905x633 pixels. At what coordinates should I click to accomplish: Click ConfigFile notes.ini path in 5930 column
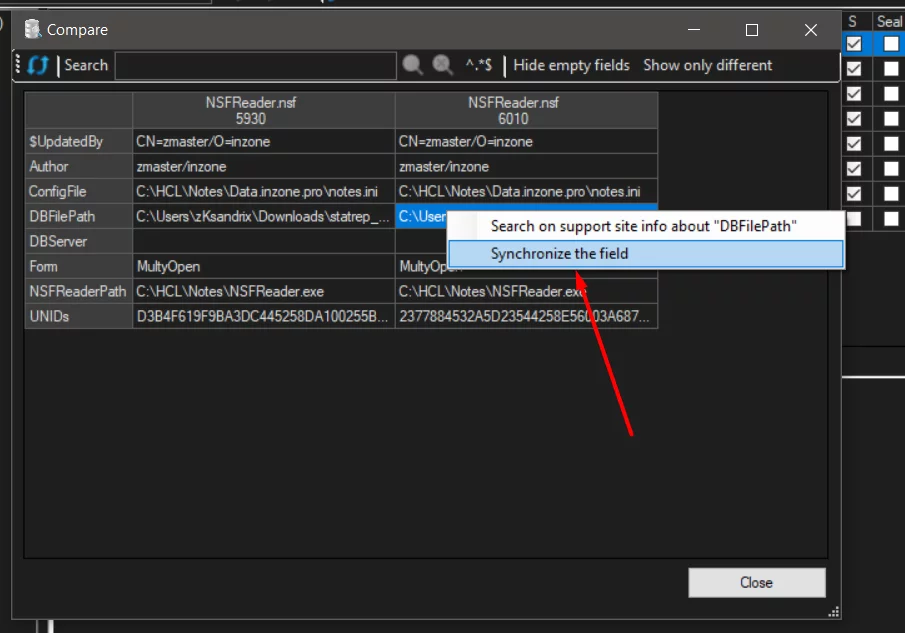click(x=264, y=192)
